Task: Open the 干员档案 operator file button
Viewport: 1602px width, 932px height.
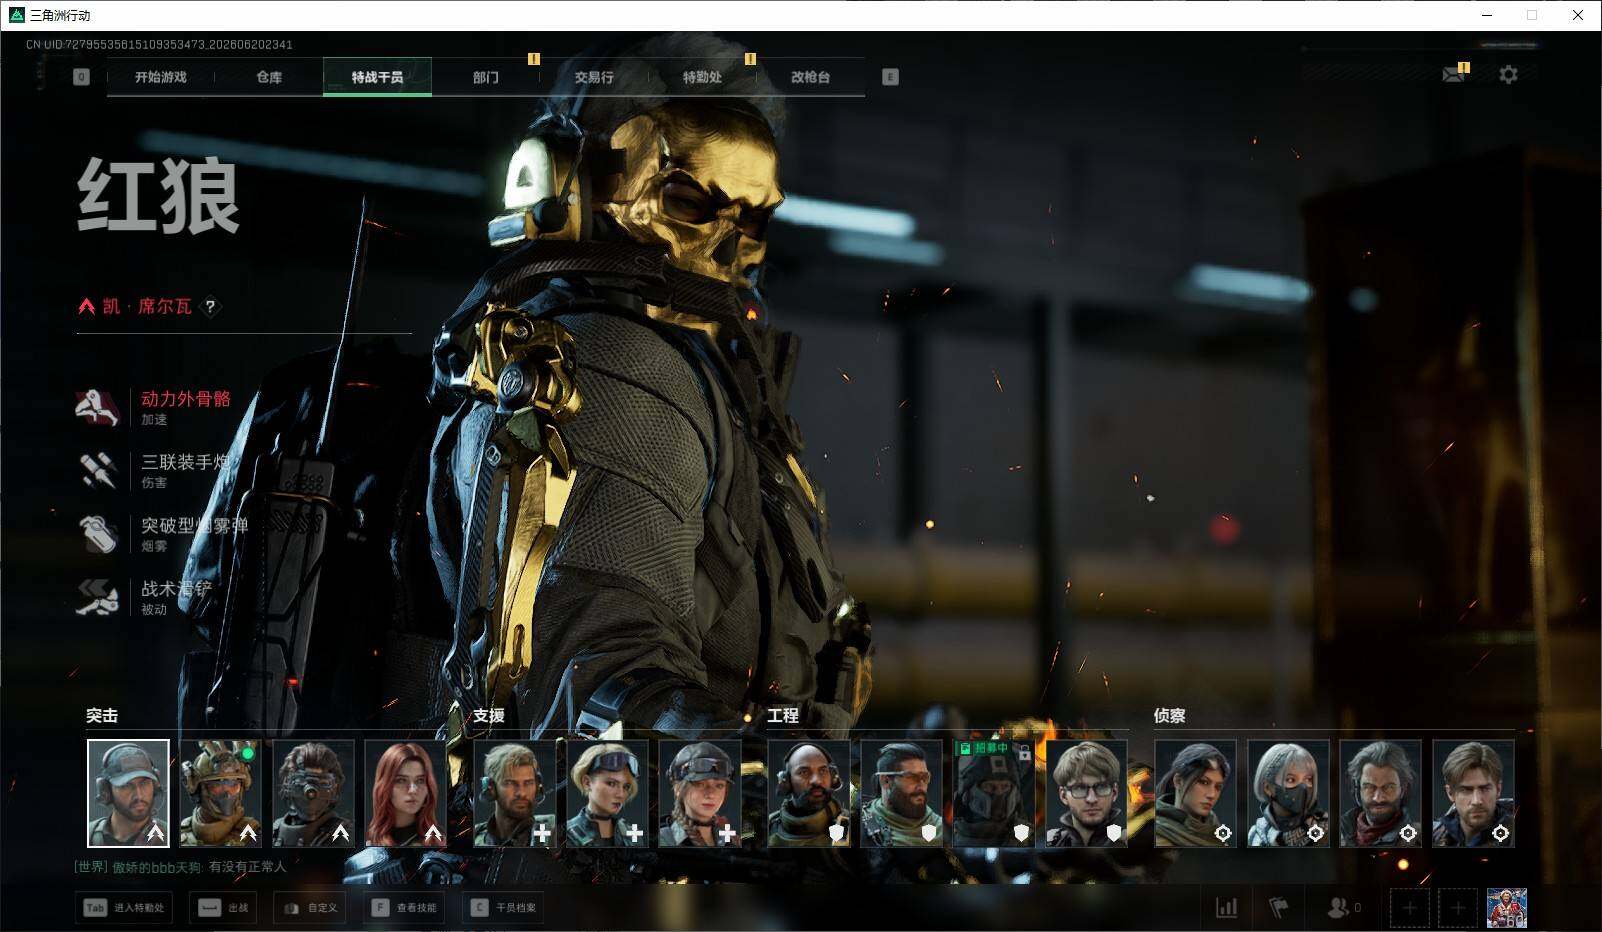Action: 503,908
